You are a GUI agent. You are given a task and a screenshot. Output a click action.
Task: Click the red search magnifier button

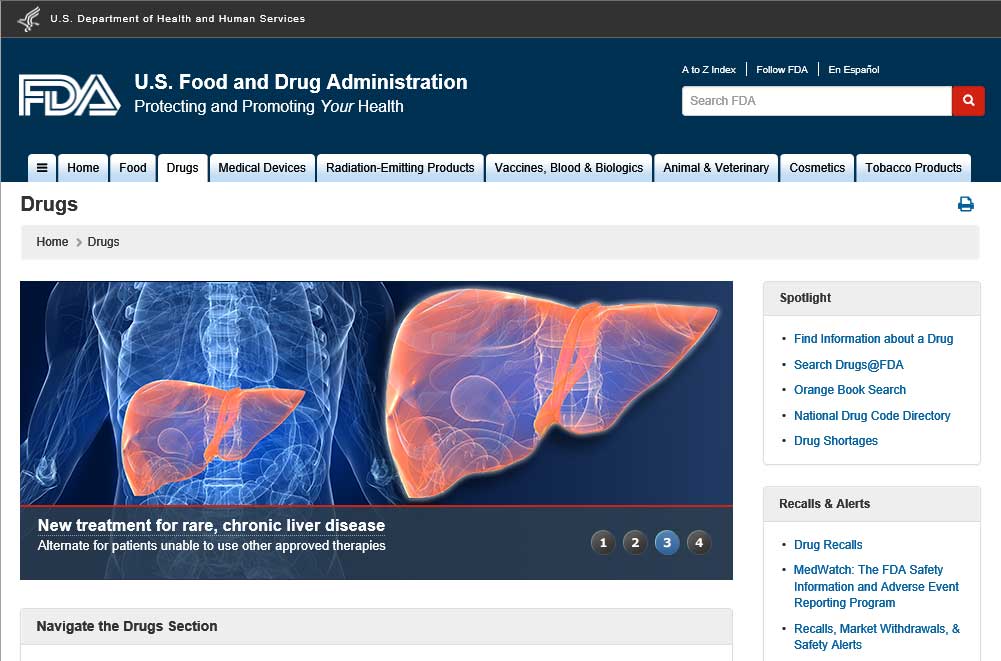[x=968, y=101]
